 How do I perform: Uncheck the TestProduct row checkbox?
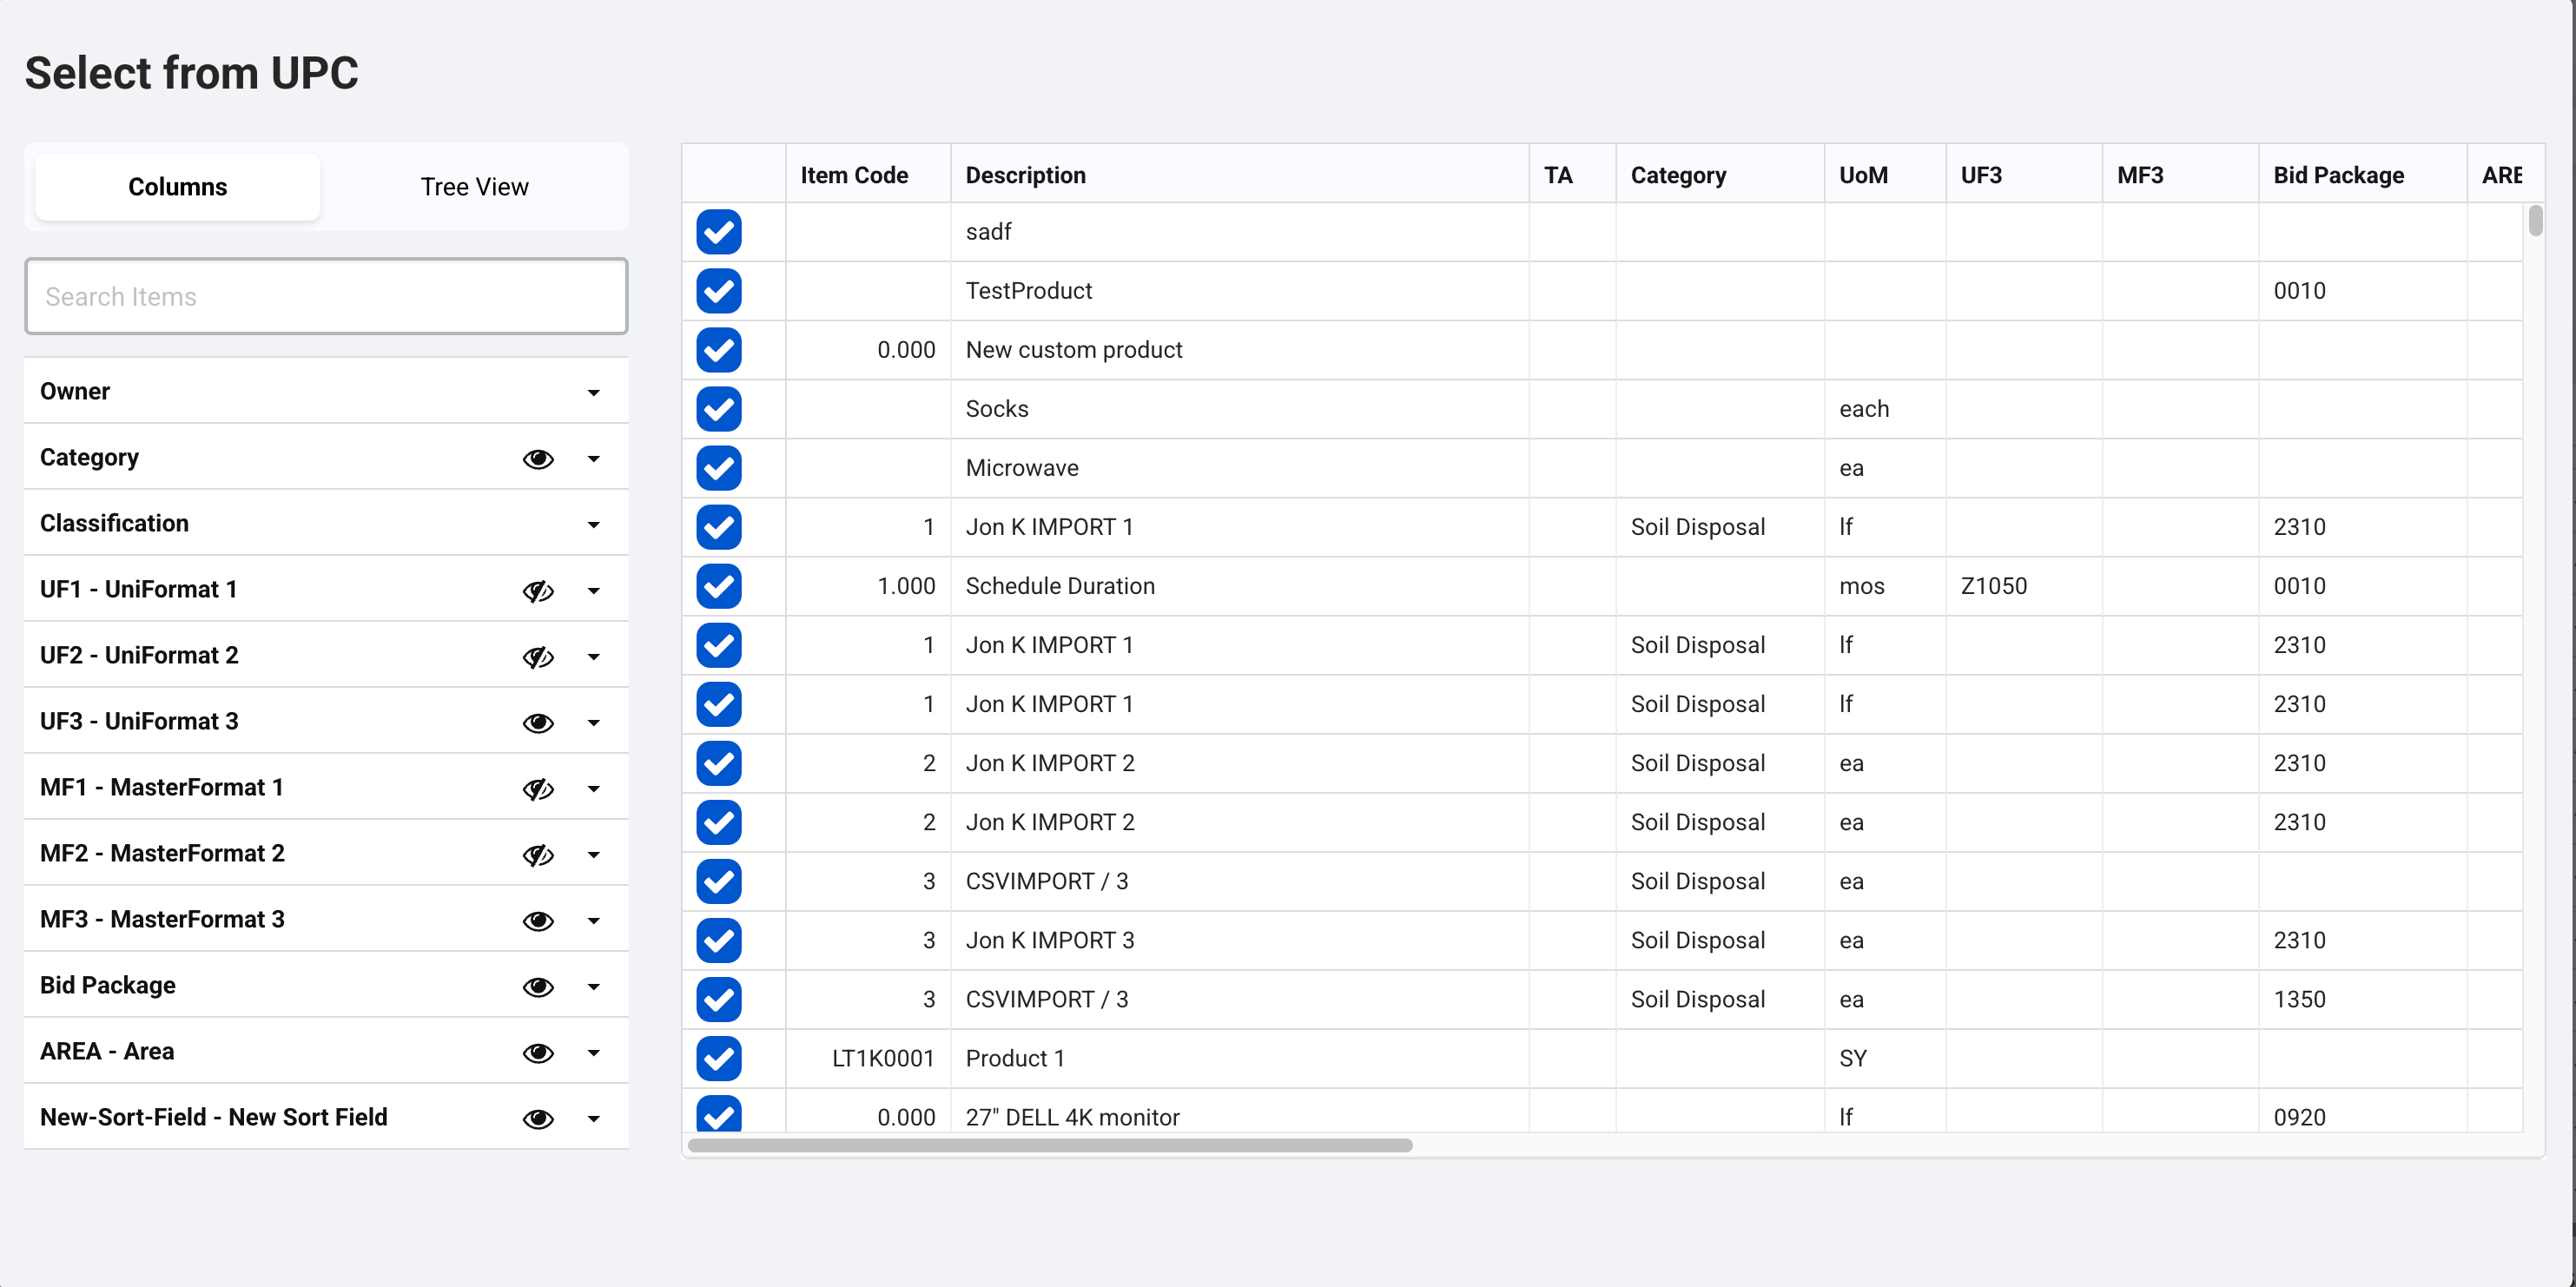719,291
